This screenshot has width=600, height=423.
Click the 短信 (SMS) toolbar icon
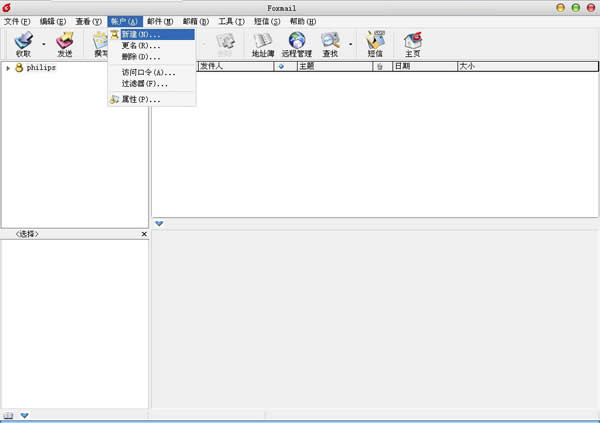(375, 43)
